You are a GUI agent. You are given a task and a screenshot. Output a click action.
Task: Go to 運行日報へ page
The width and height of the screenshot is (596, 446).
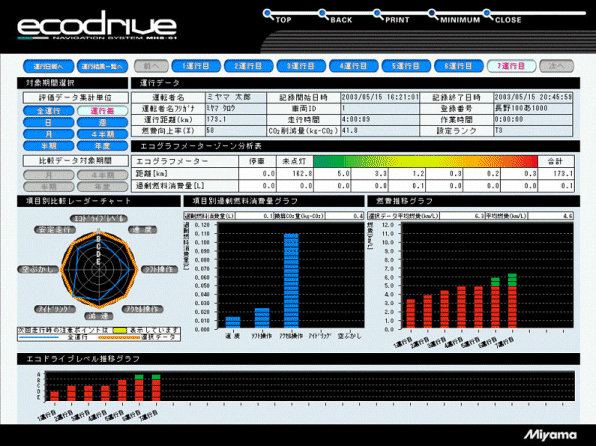point(49,66)
